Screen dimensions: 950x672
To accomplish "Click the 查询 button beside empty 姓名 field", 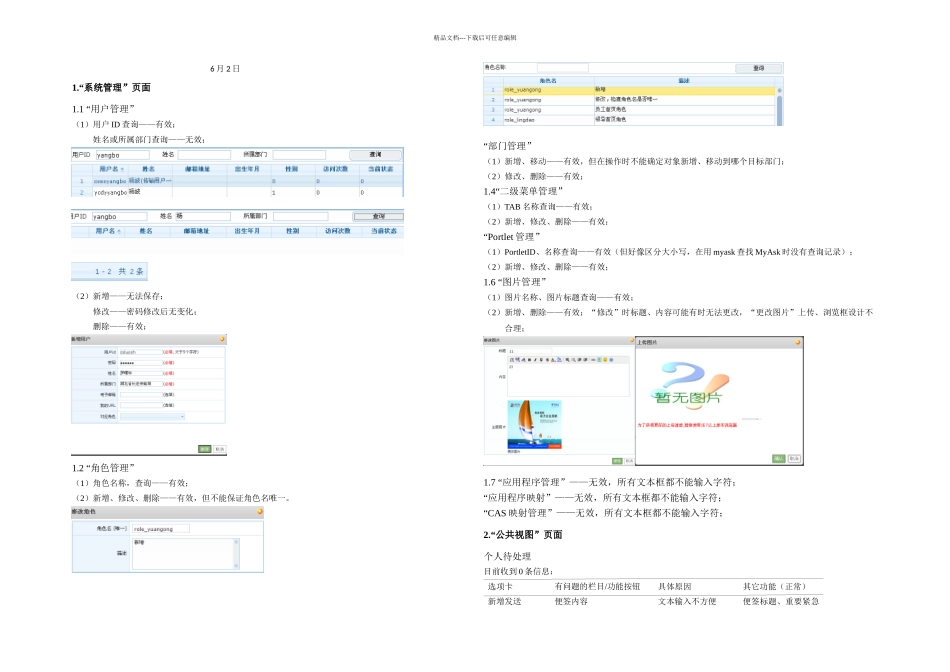I will (x=376, y=155).
